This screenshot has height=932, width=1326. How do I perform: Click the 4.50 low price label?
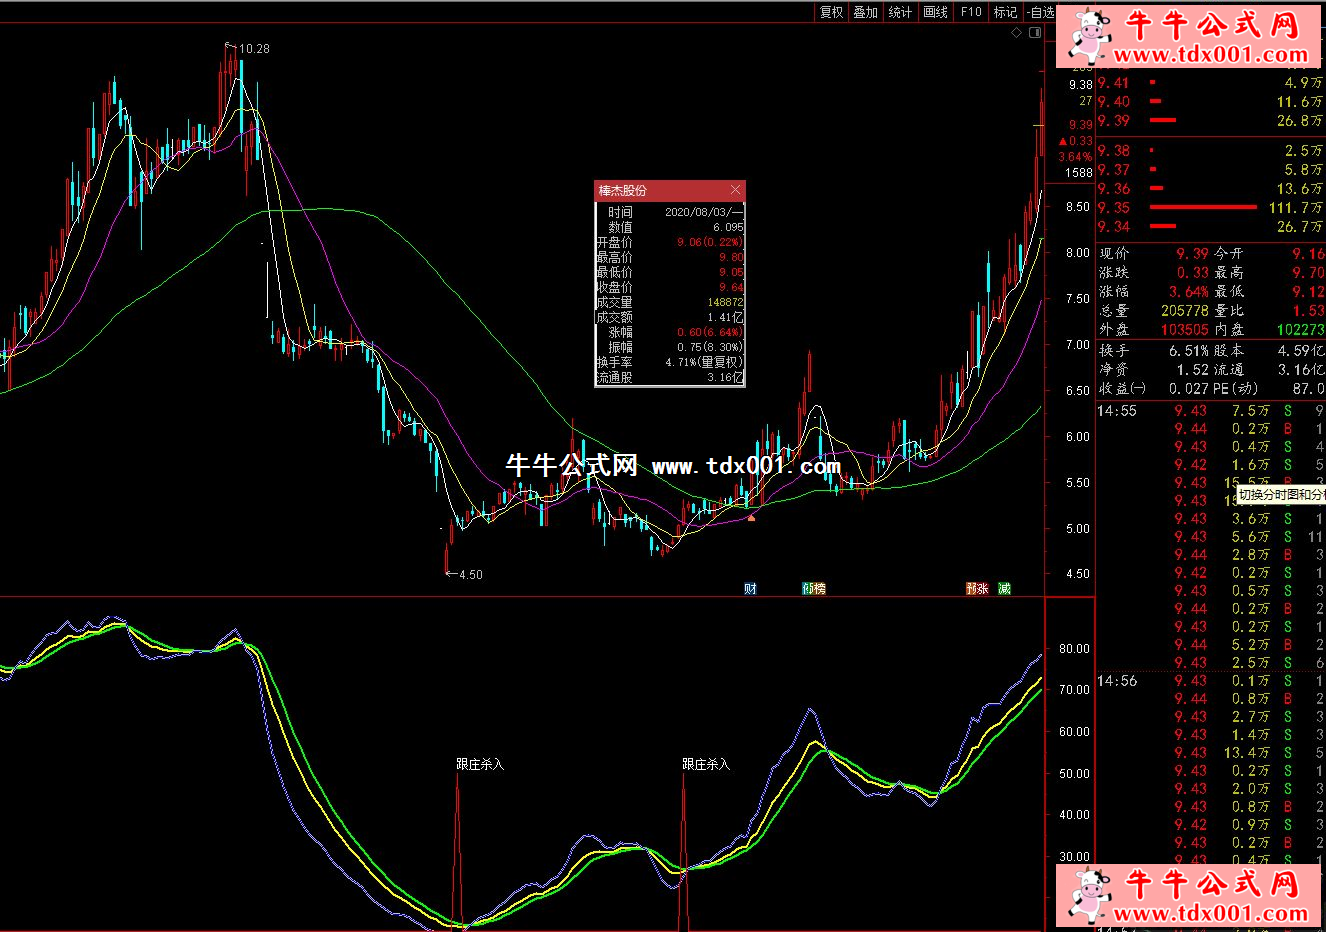[470, 574]
